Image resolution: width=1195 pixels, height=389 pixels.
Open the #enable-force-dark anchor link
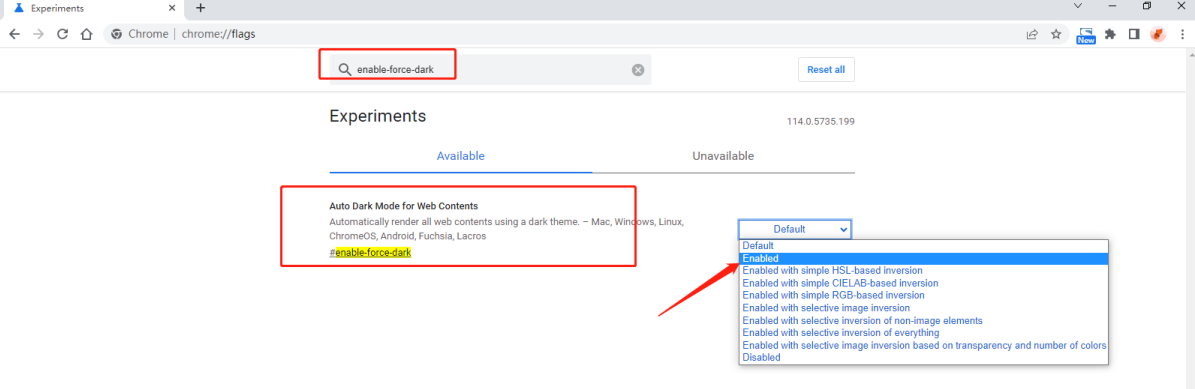click(x=370, y=252)
